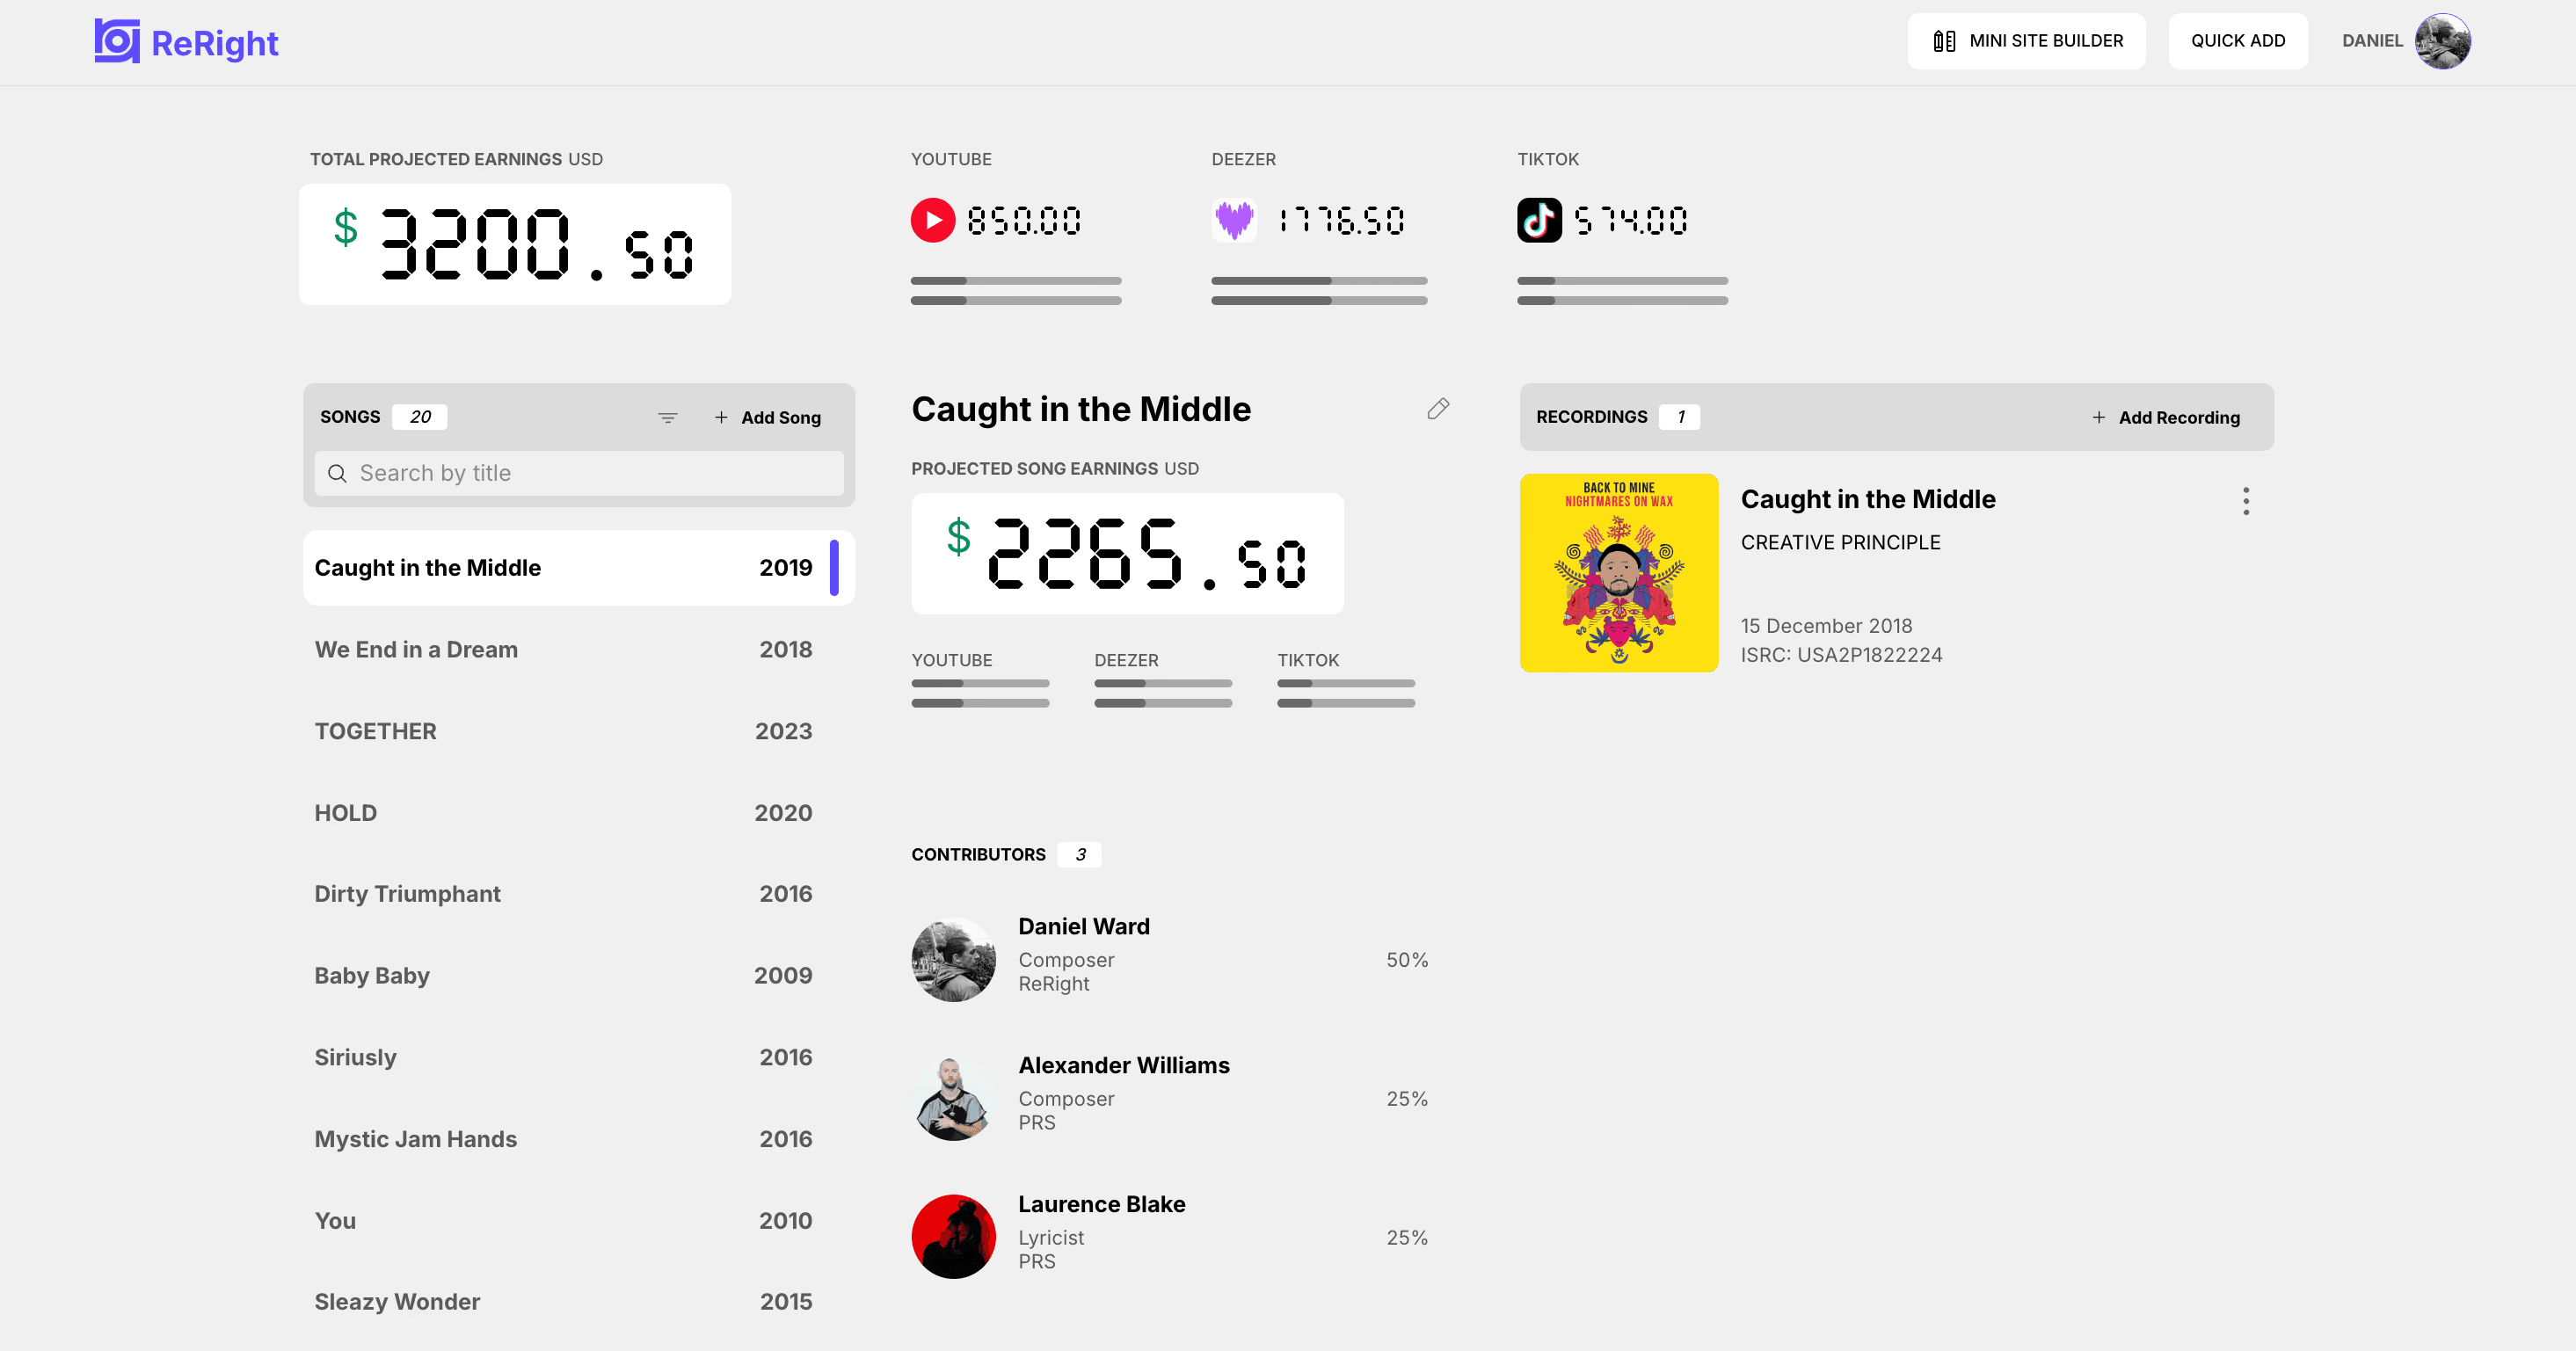Click the Songs filter icon
This screenshot has height=1351, width=2576.
tap(670, 418)
